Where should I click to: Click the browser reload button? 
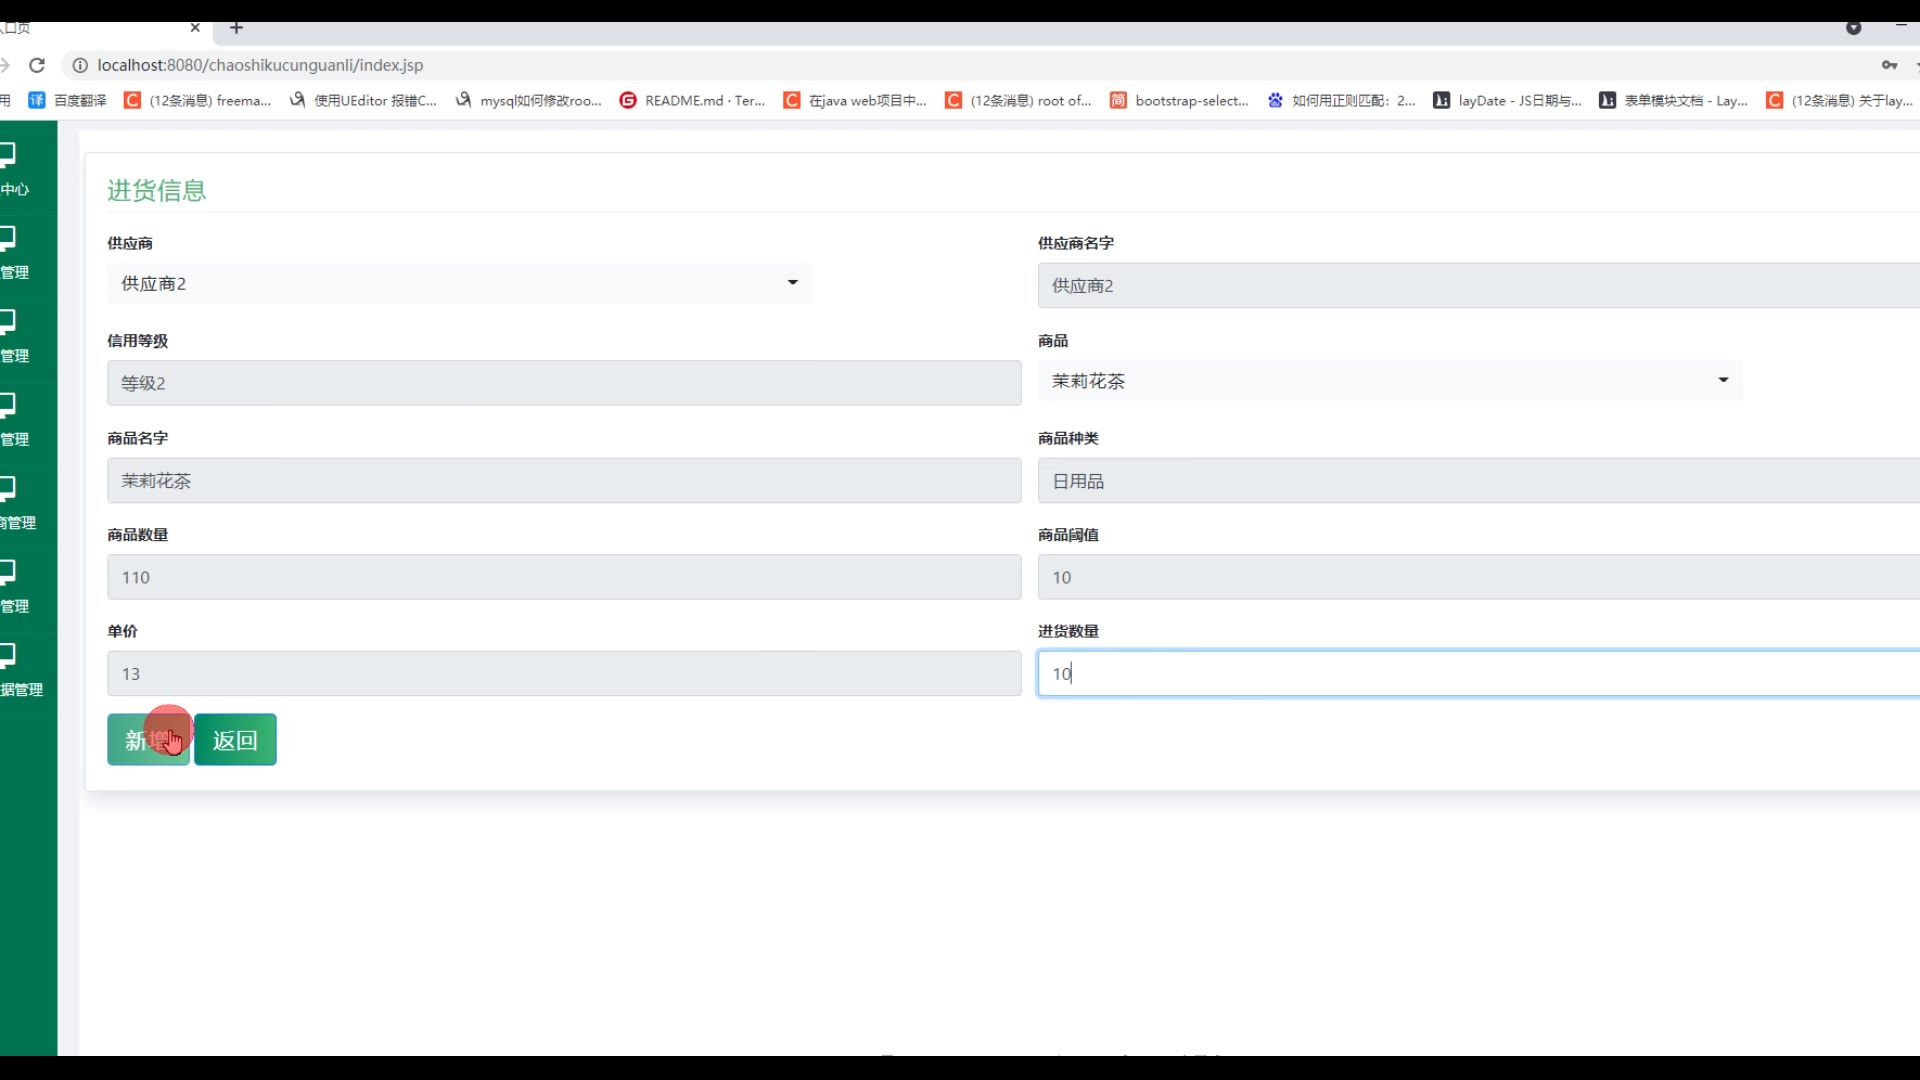(x=37, y=65)
